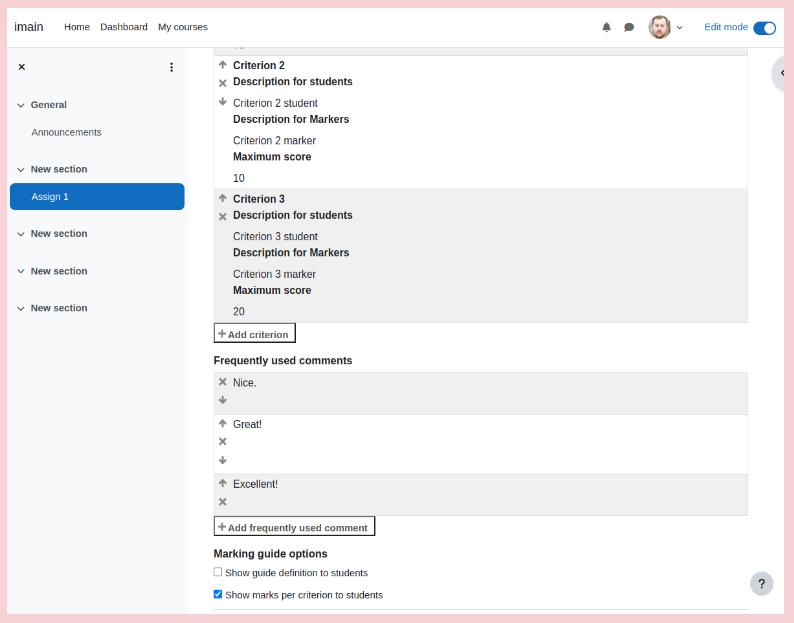Open My courses in navigation
The image size is (794, 623).
(x=183, y=27)
